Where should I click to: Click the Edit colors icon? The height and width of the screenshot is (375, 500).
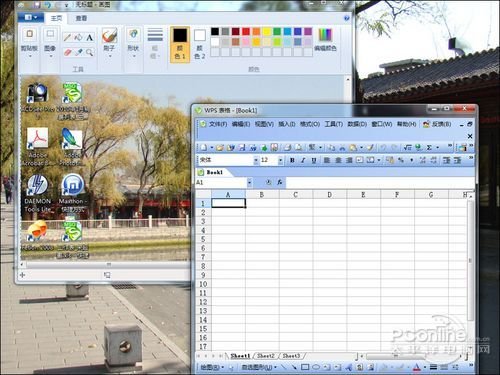coord(325,39)
